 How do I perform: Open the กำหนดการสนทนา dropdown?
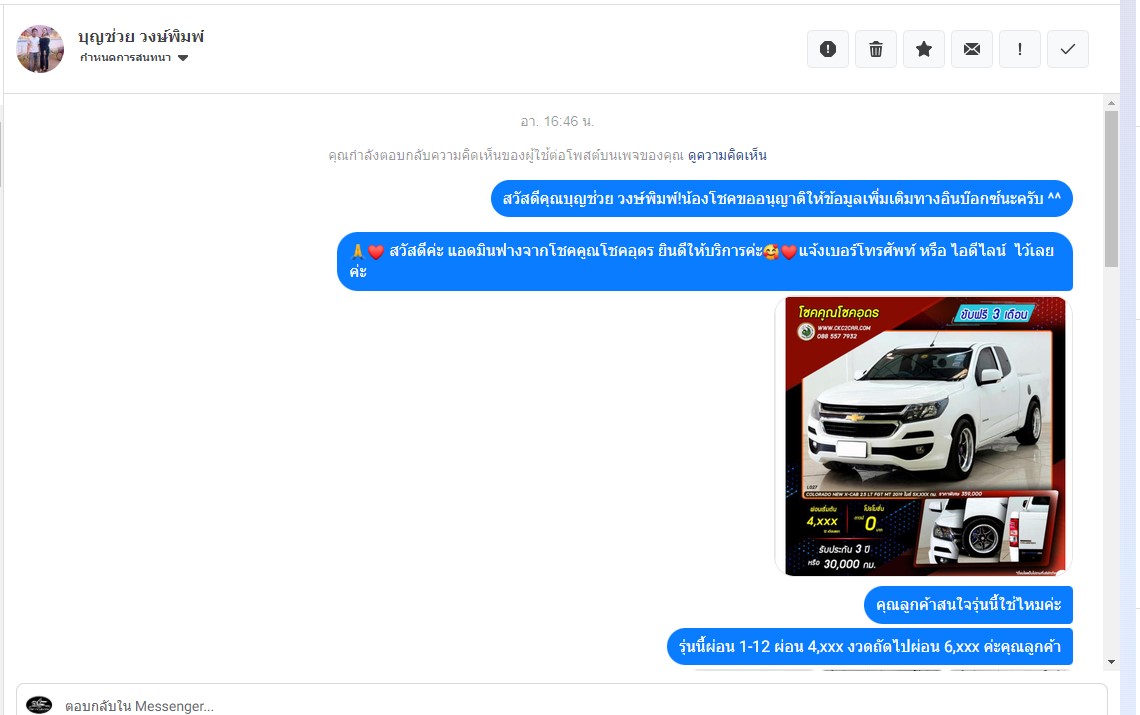[x=134, y=57]
